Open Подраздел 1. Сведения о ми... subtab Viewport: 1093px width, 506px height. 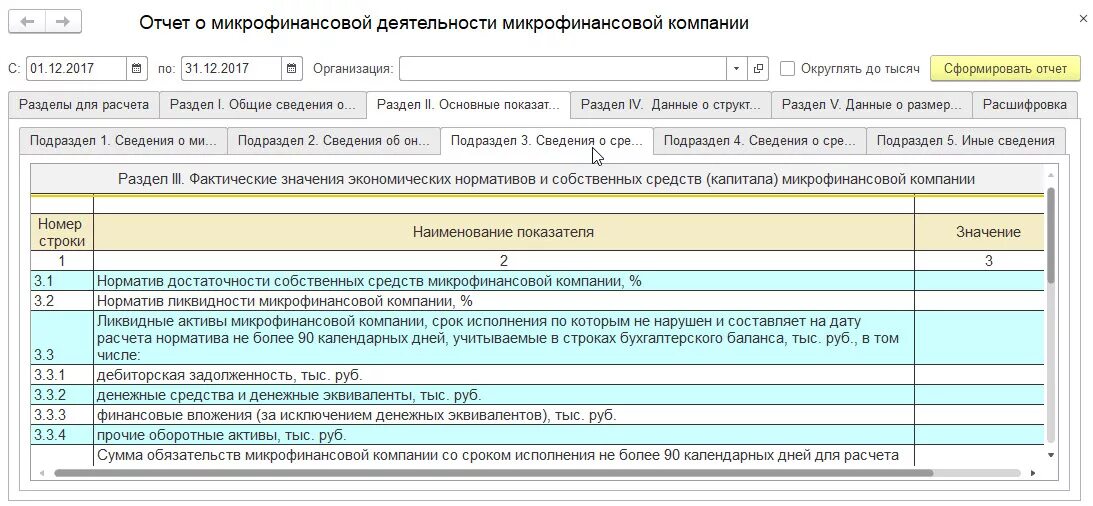(123, 140)
